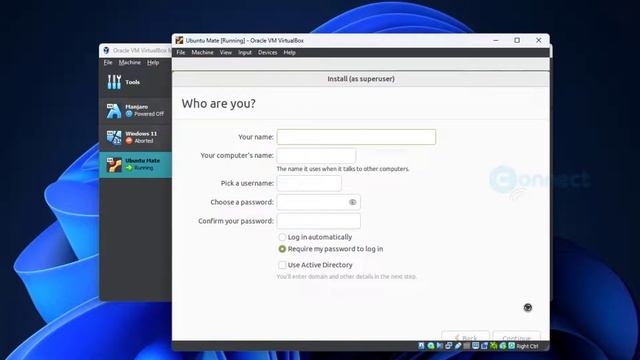
Task: Click the recording indicator icon in the VM status bar
Action: (x=484, y=346)
